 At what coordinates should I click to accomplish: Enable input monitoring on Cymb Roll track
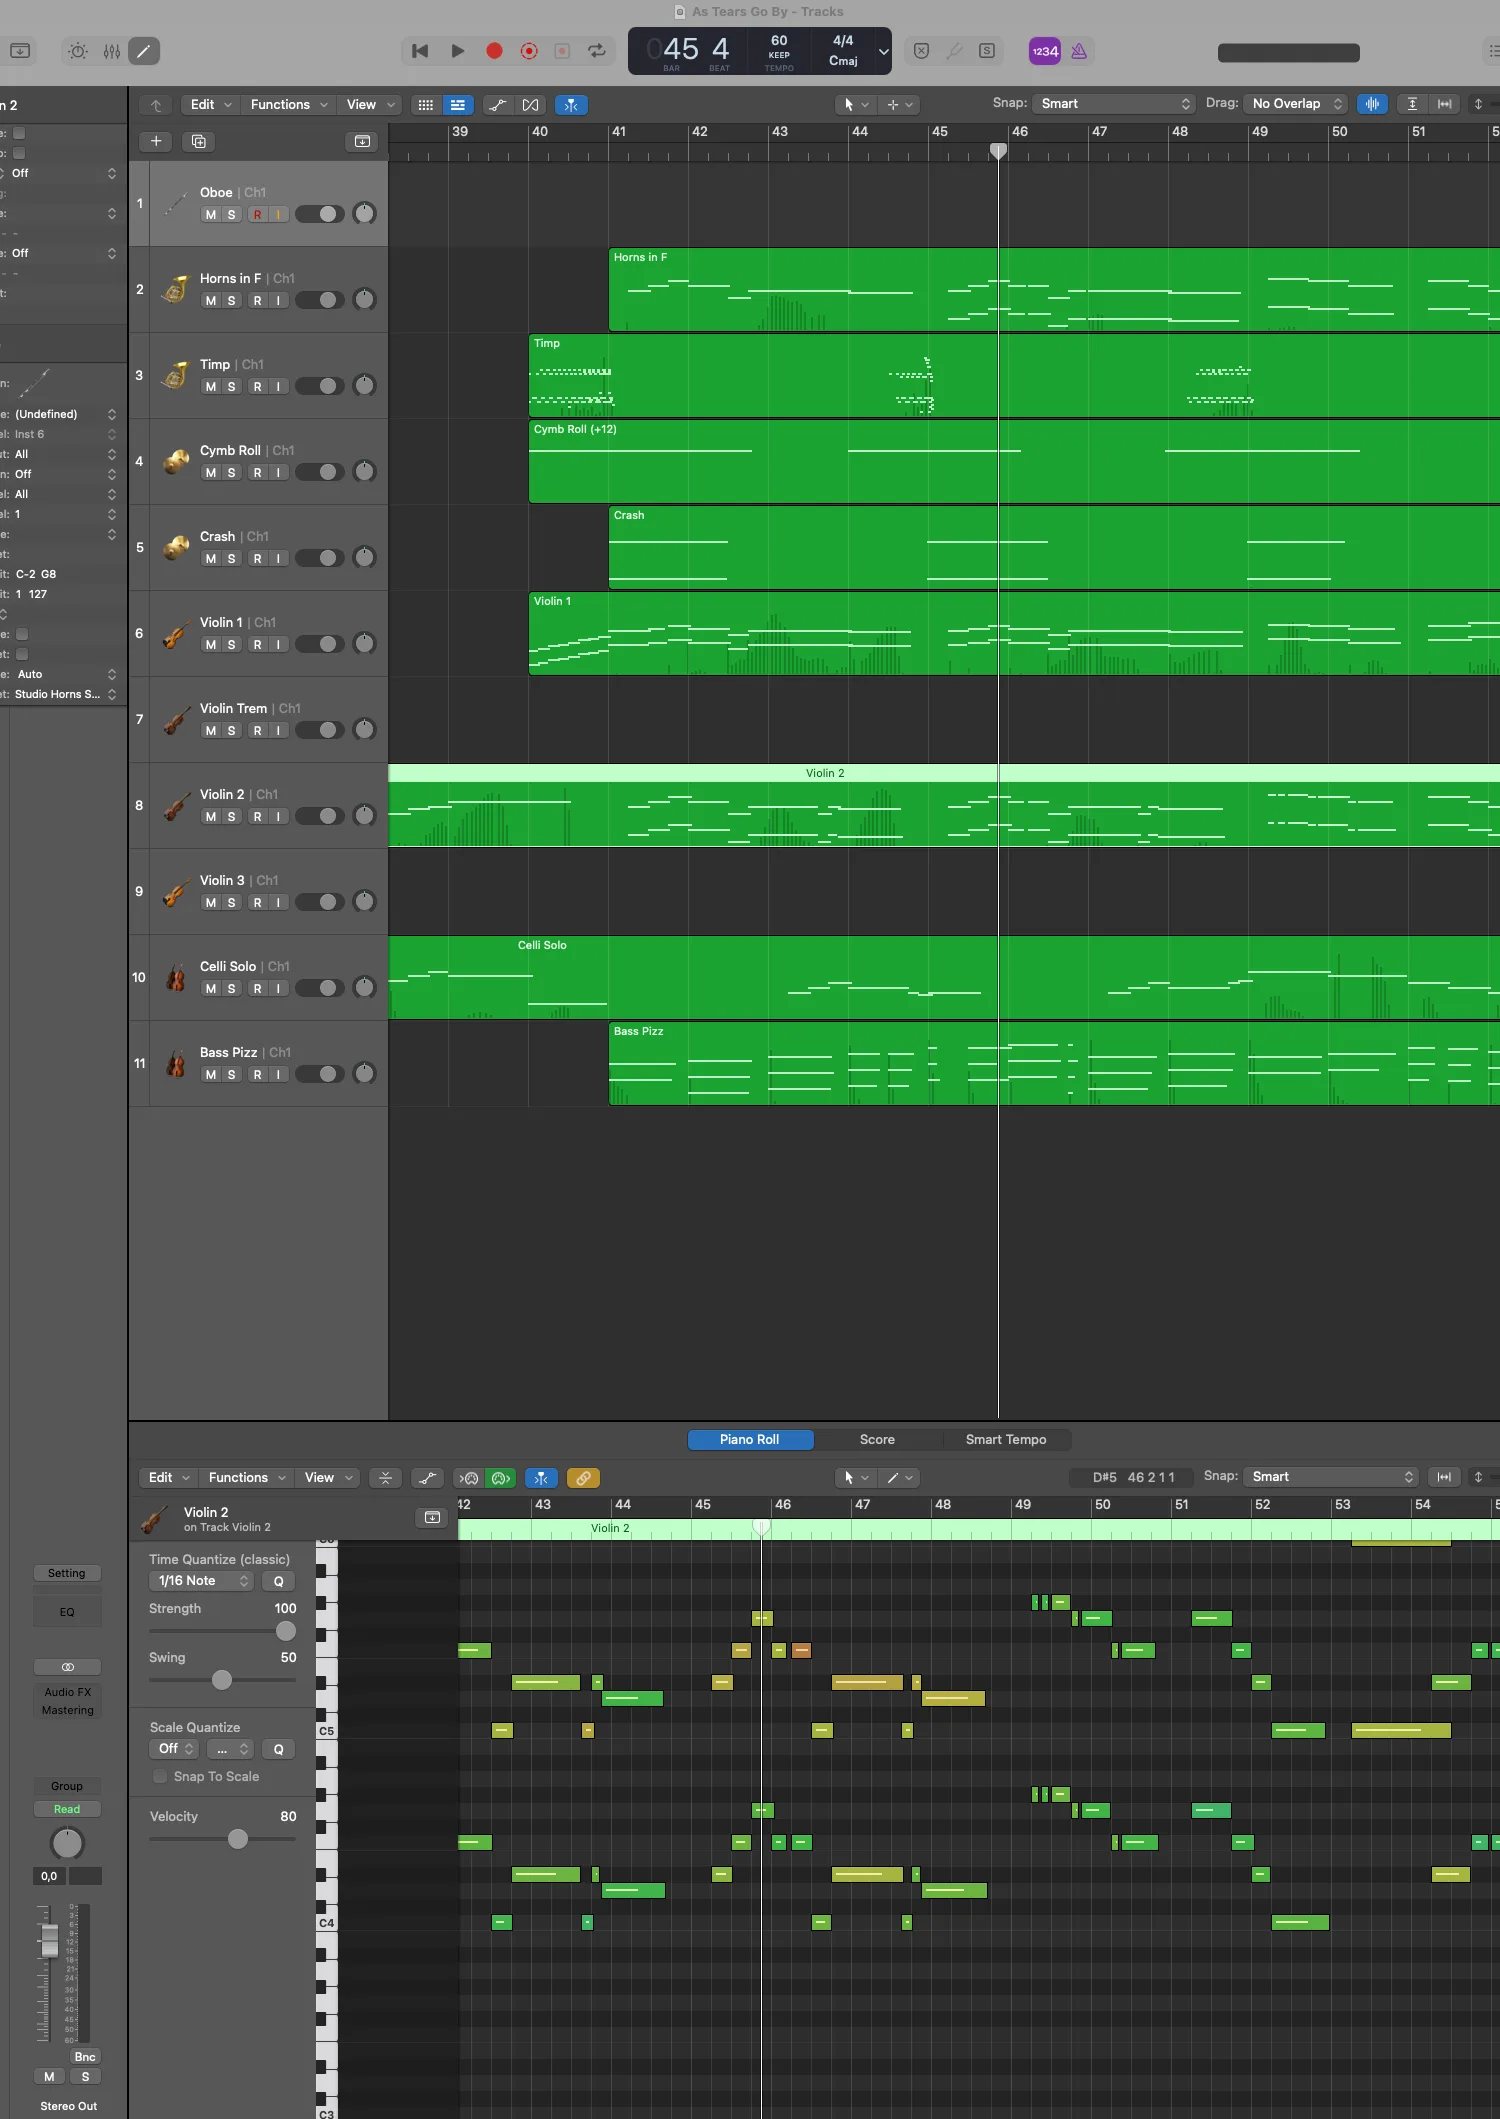tap(278, 473)
